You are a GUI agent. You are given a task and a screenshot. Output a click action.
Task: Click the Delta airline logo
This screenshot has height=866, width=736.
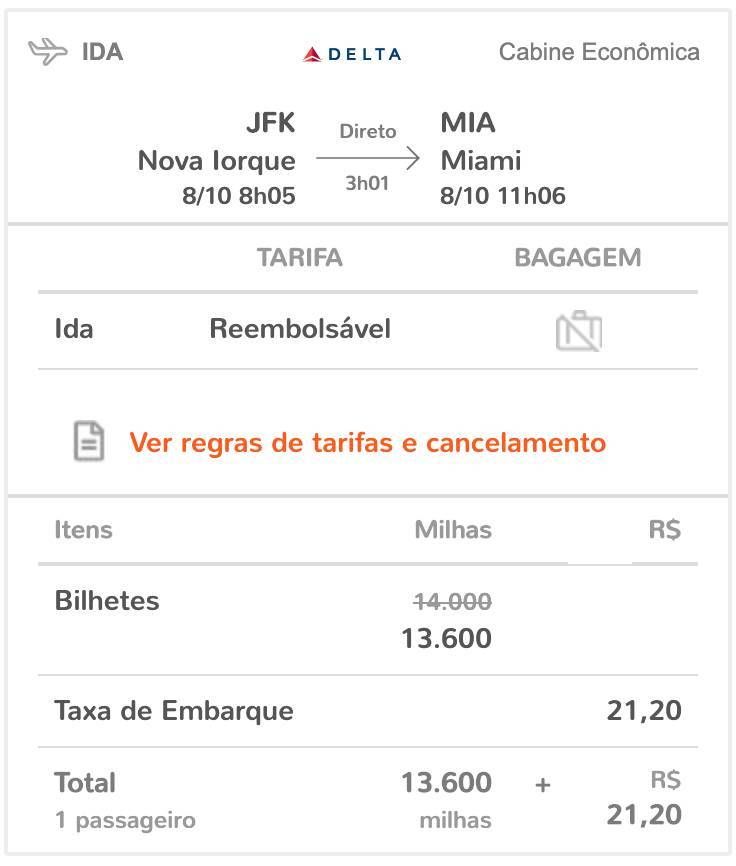(x=352, y=54)
